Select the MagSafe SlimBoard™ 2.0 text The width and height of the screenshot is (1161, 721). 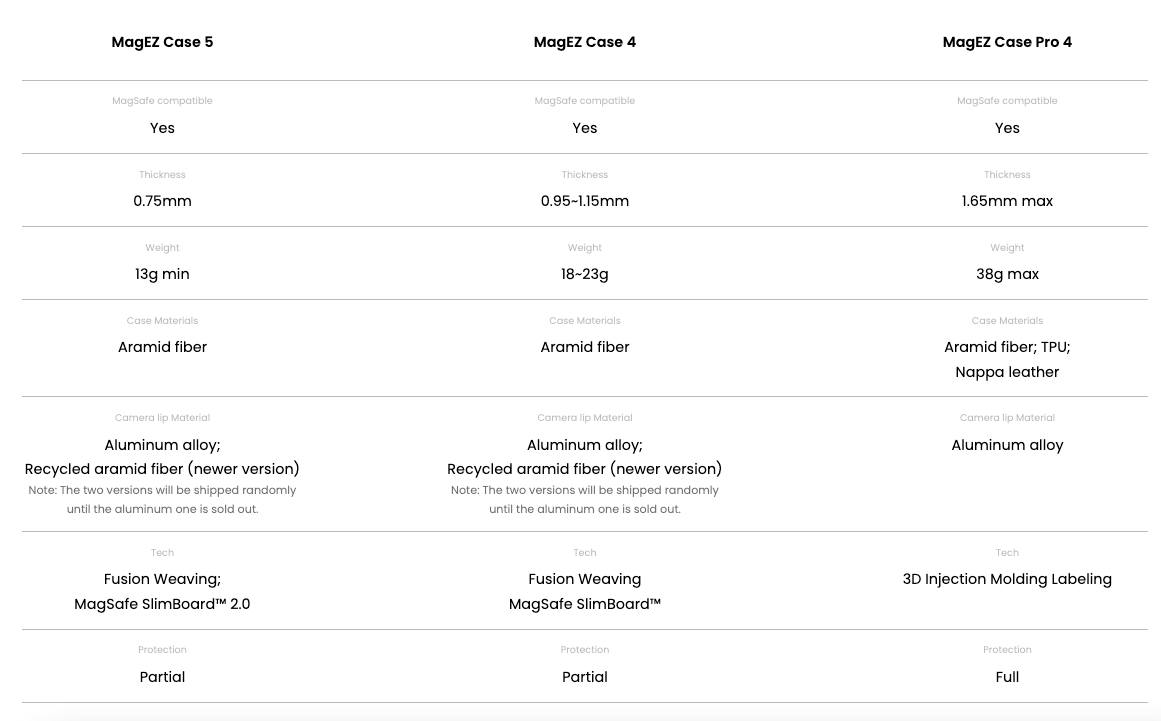162,604
